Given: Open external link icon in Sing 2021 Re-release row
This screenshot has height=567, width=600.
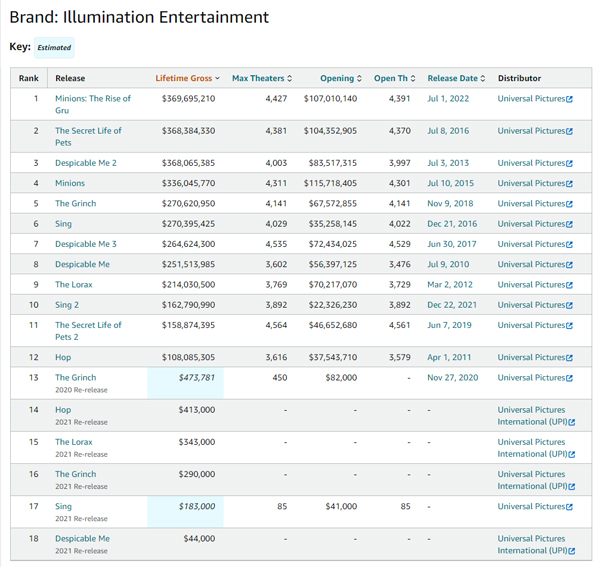Looking at the screenshot, I should pyautogui.click(x=569, y=507).
